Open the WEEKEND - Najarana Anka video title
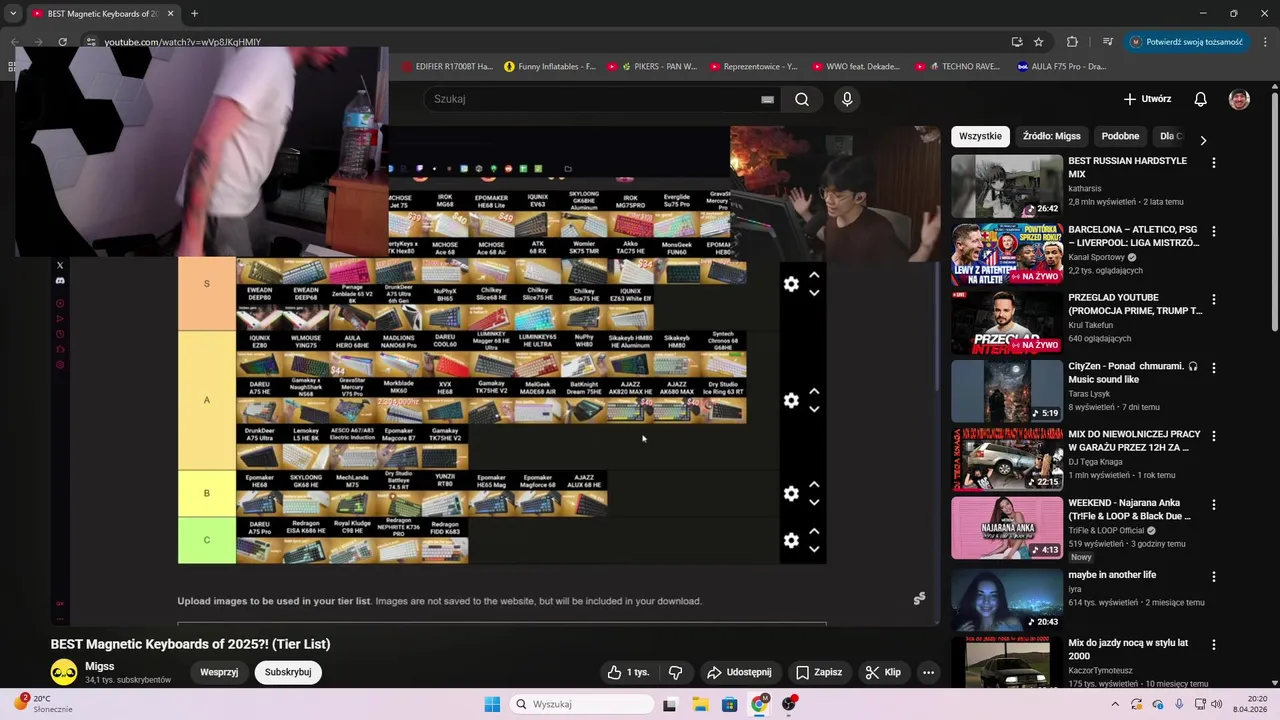Image resolution: width=1280 pixels, height=720 pixels. (x=1129, y=509)
